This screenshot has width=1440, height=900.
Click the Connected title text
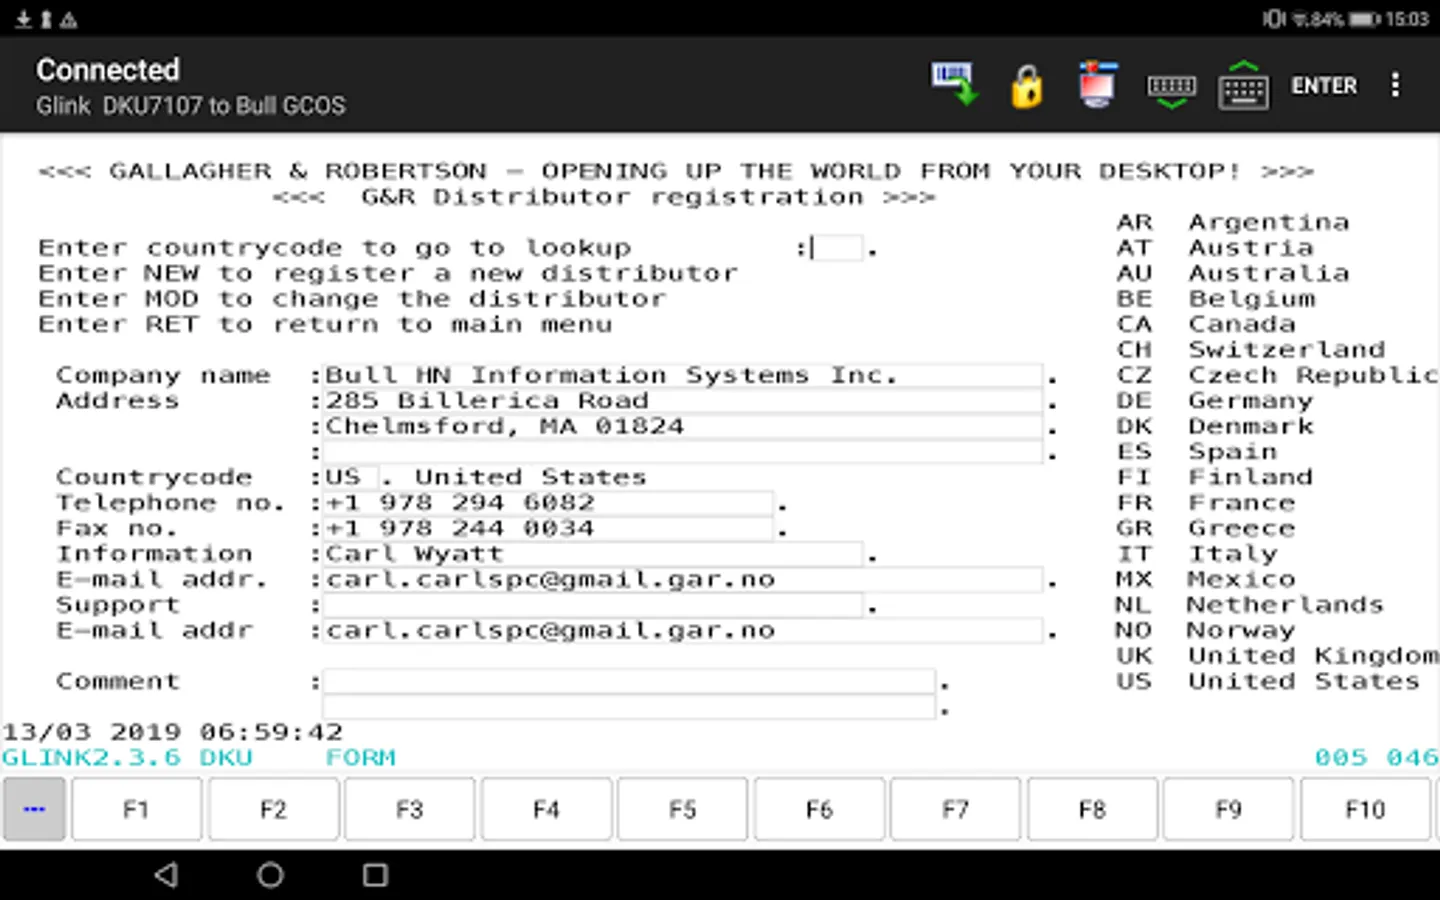(108, 70)
